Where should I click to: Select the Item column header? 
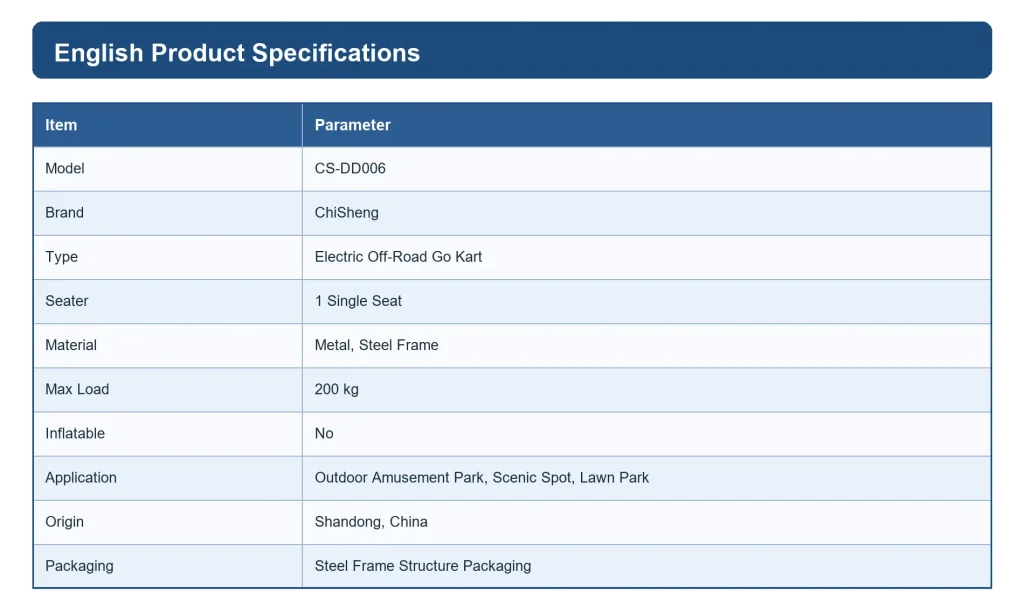(61, 125)
